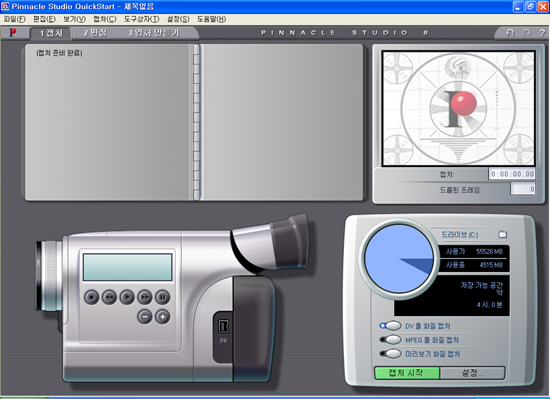This screenshot has width=550, height=399.
Task: Click the dropped frames counter field
Action: 523,189
